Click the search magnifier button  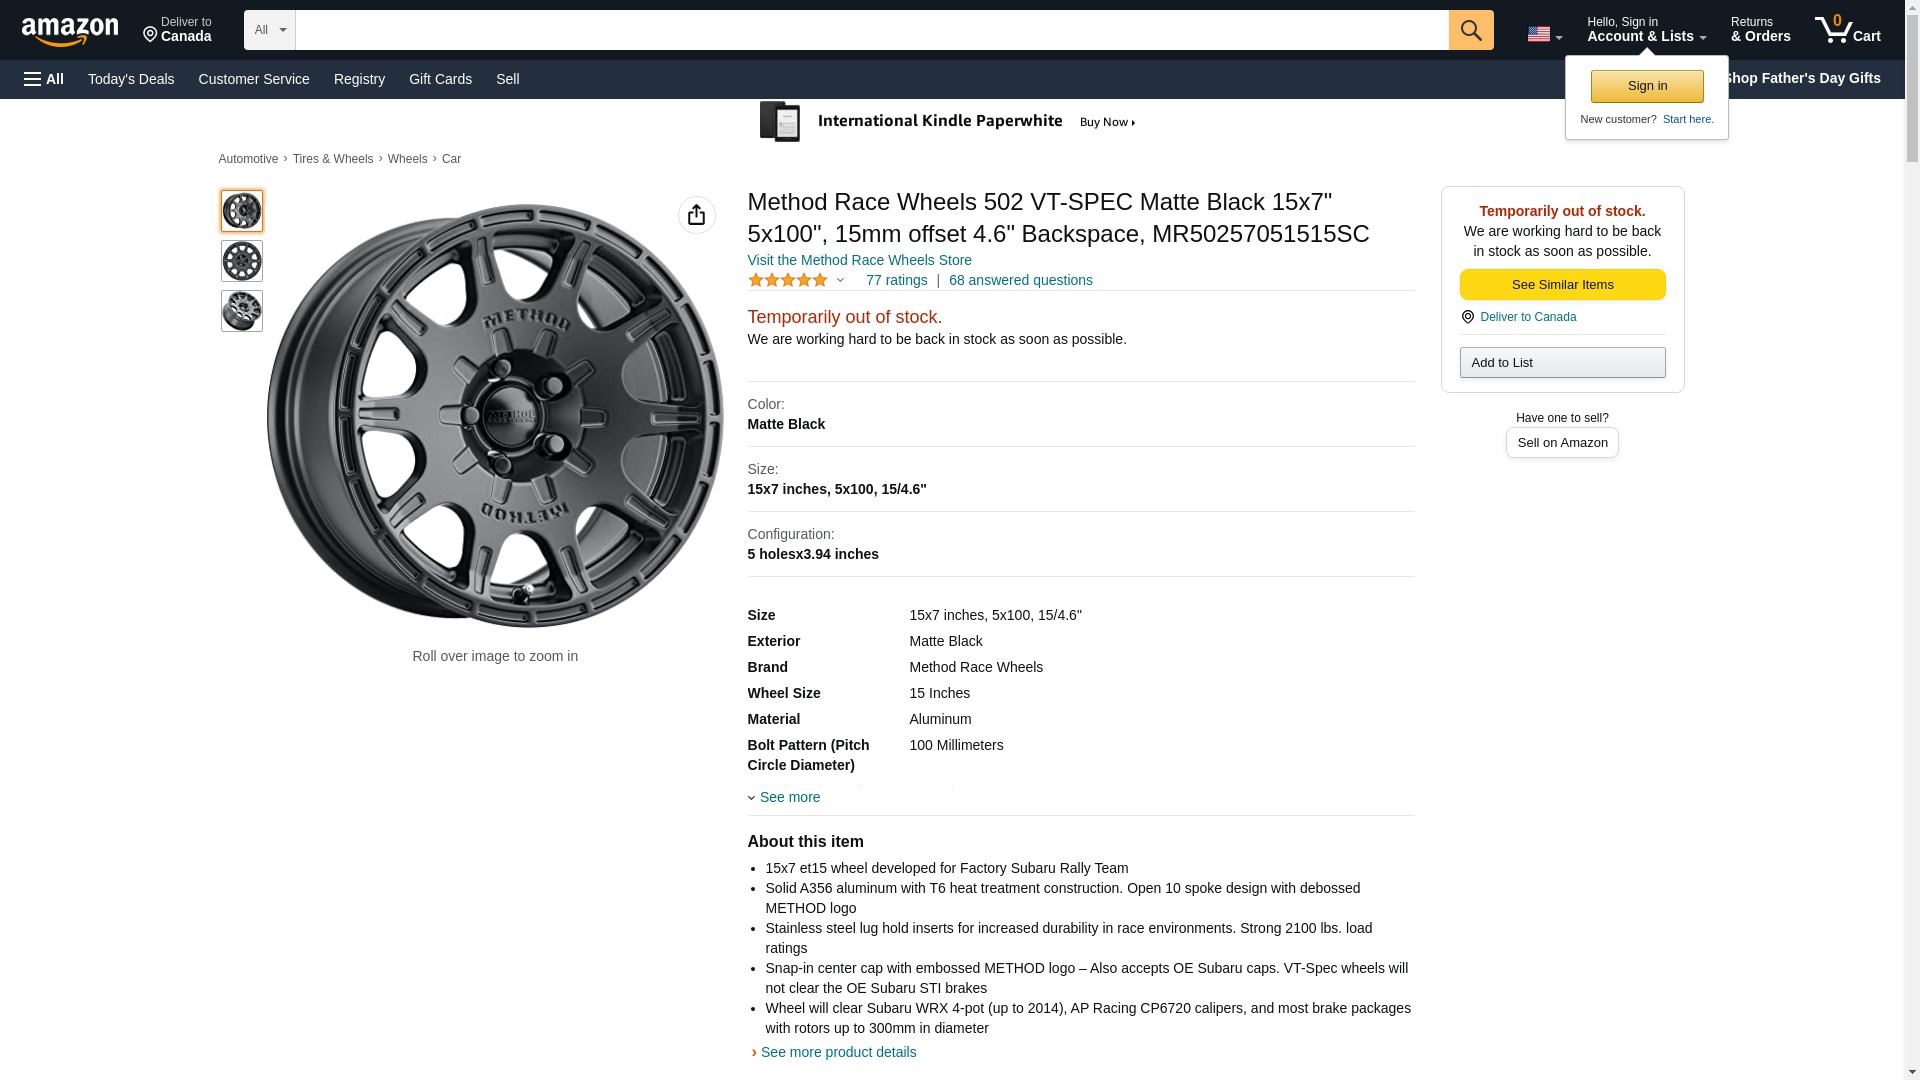tap(1470, 30)
